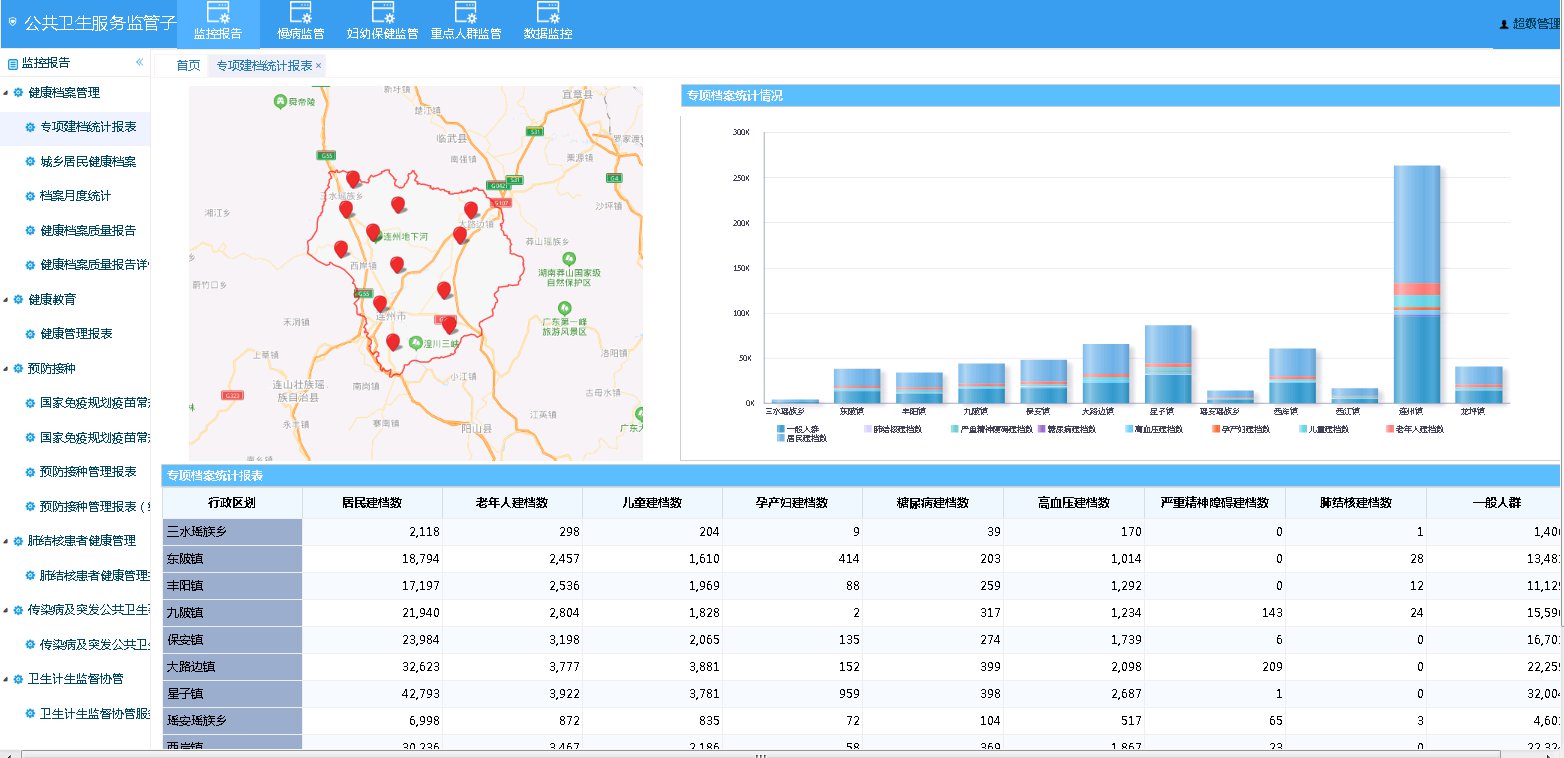Click the 儿童建档数 legend color swatch
Screen dimensions: 1564x758
(x=1303, y=429)
